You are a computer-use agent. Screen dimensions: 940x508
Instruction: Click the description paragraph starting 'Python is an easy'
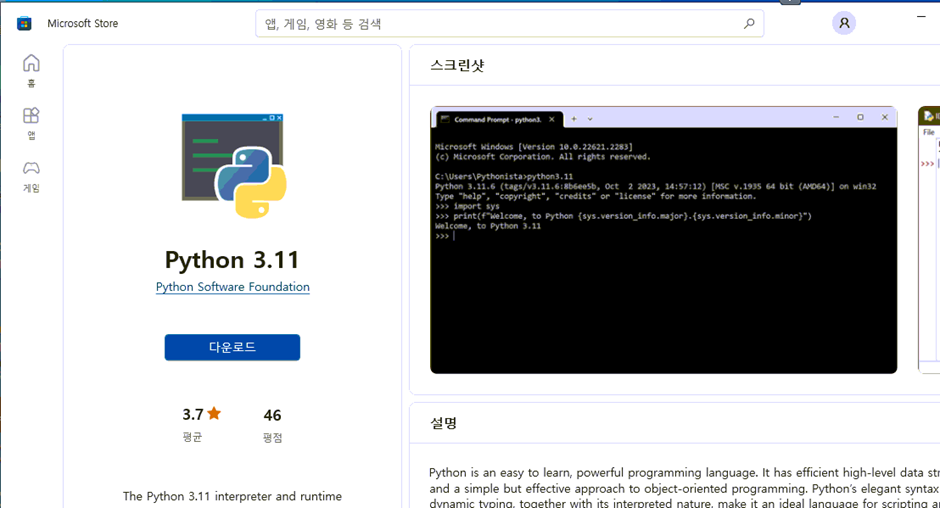pyautogui.click(x=685, y=488)
